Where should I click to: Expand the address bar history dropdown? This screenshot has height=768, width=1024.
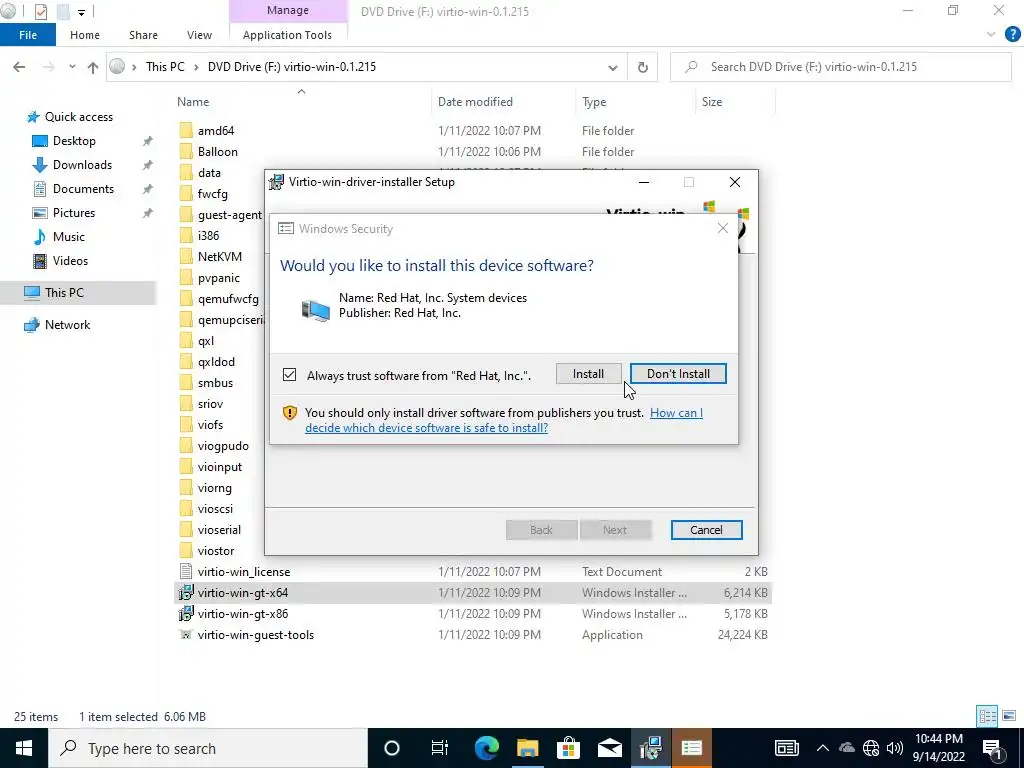[613, 67]
